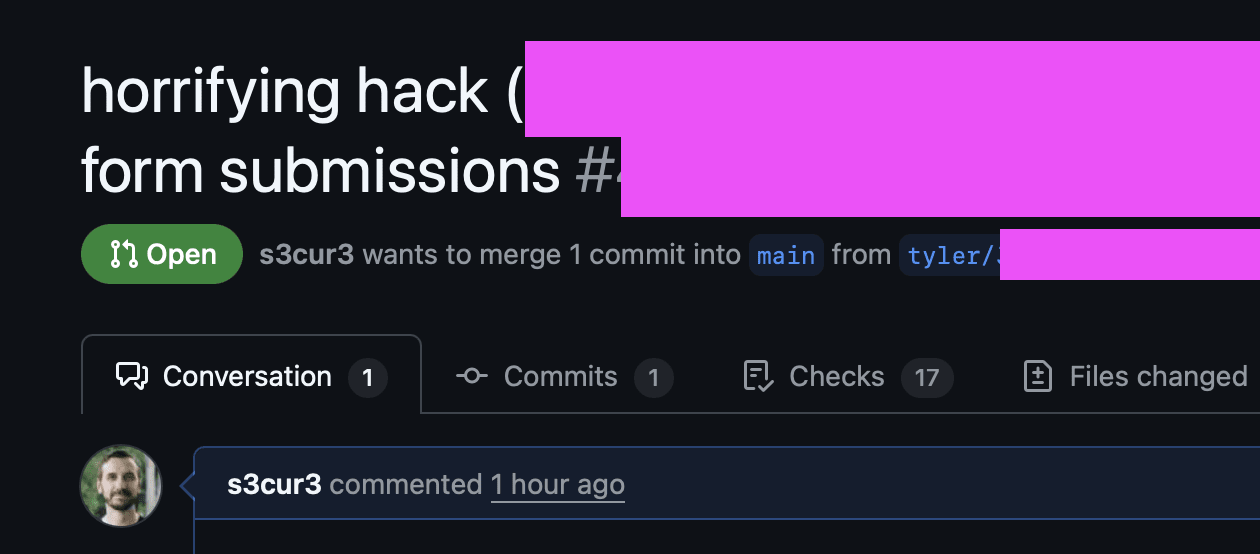Screen dimensions: 1260x554
Task: Click the 1 counter on the Conversation tab
Action: tap(368, 377)
